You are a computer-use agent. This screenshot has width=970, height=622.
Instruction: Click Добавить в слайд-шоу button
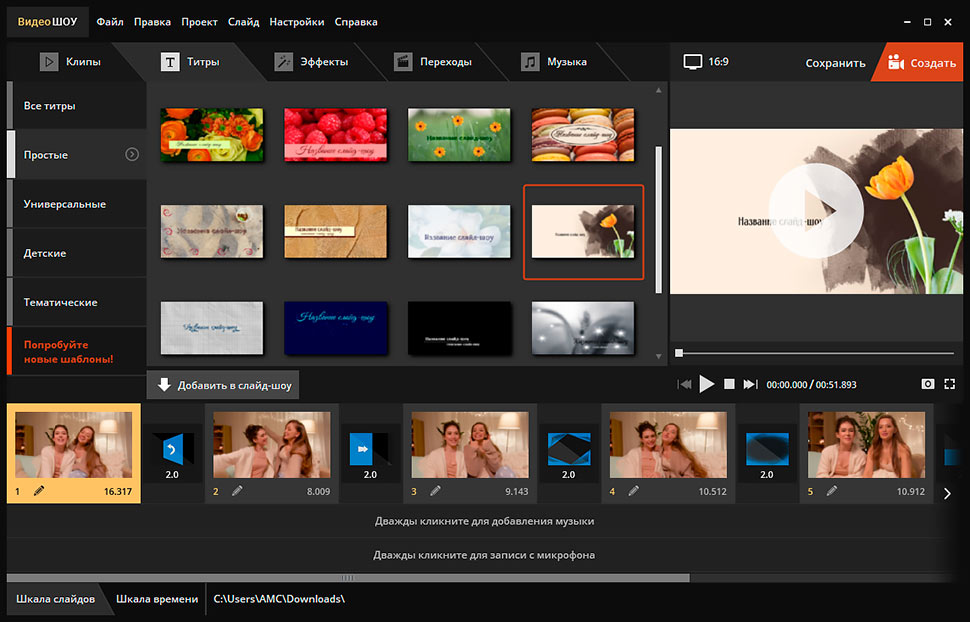pos(223,385)
